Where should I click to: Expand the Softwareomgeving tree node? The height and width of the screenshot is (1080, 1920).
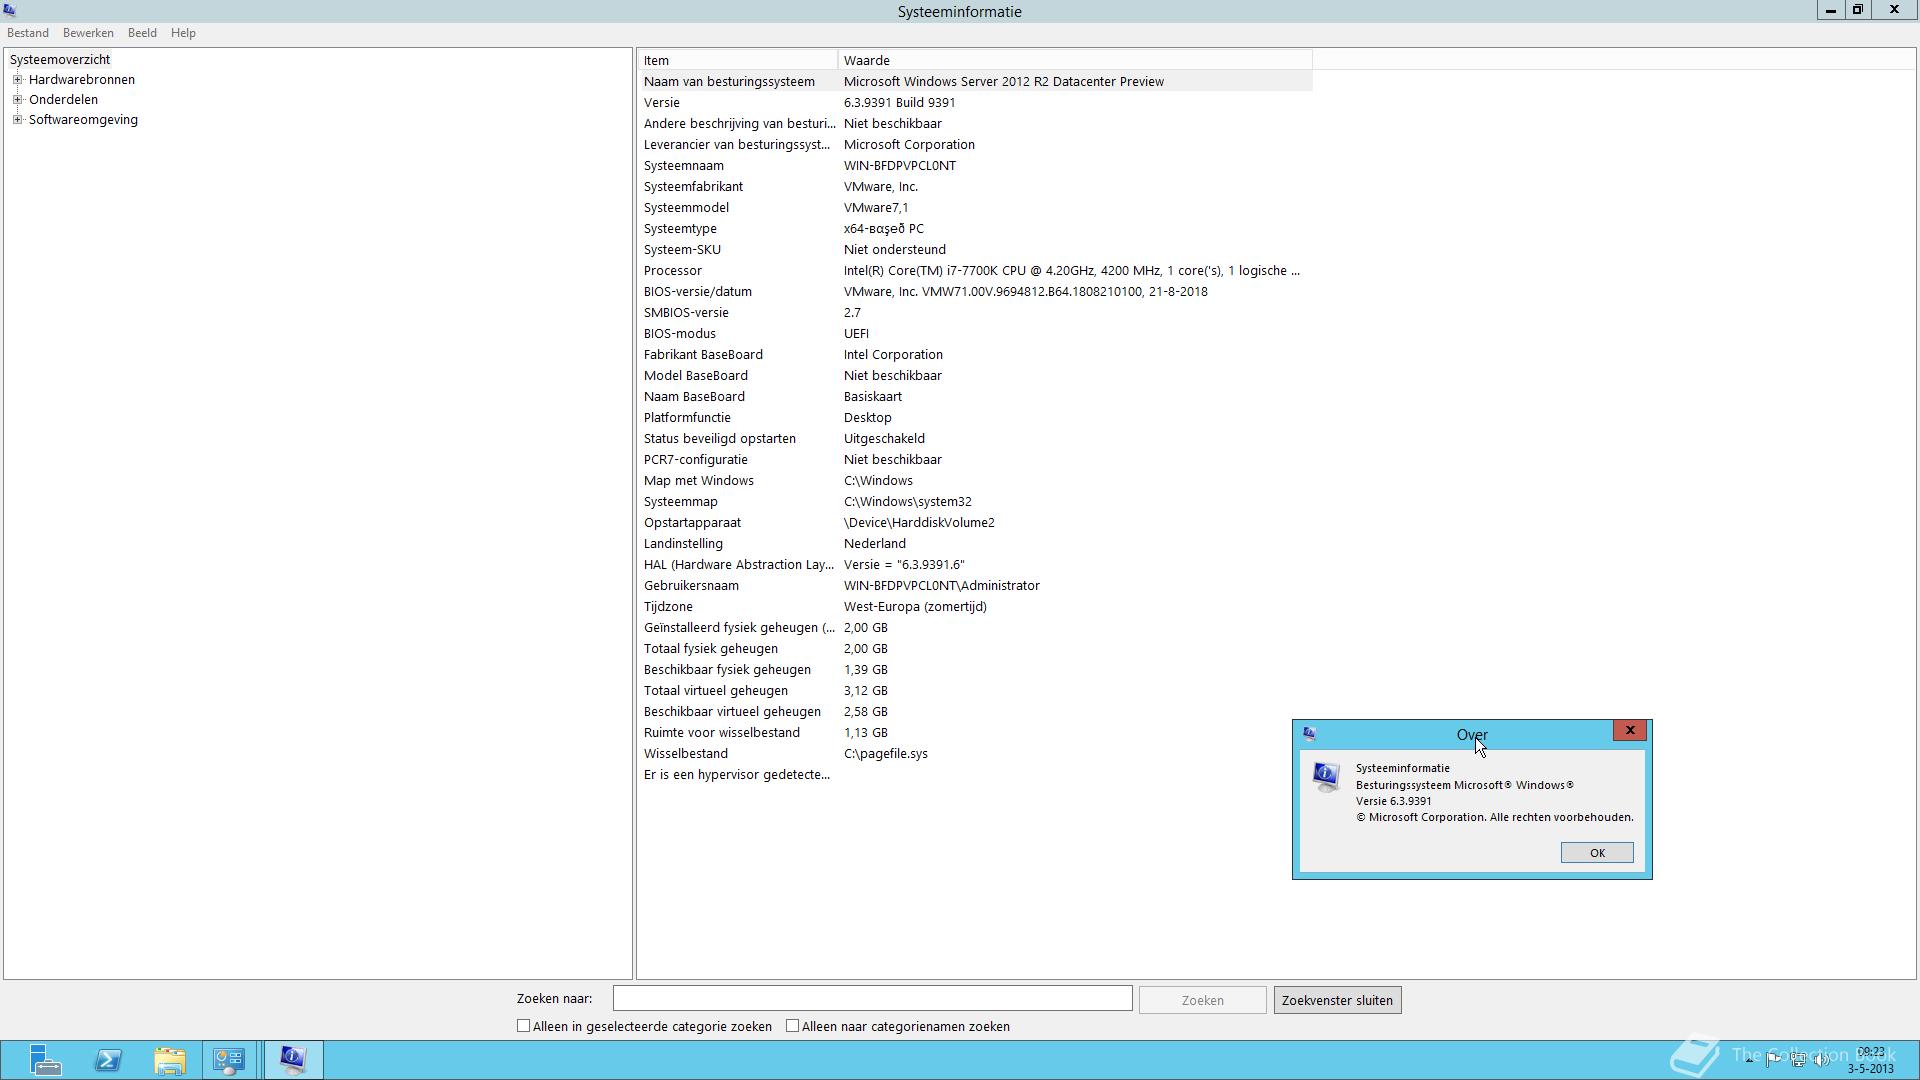pos(17,119)
